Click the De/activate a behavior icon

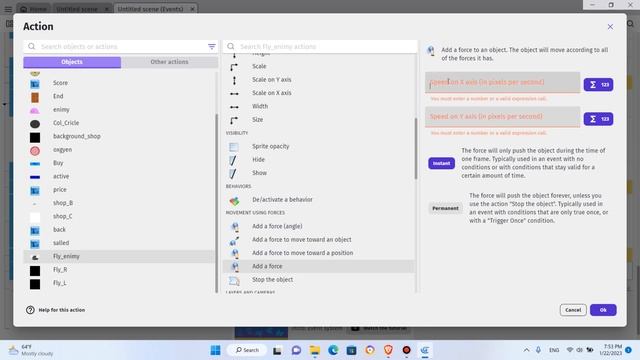click(x=234, y=200)
